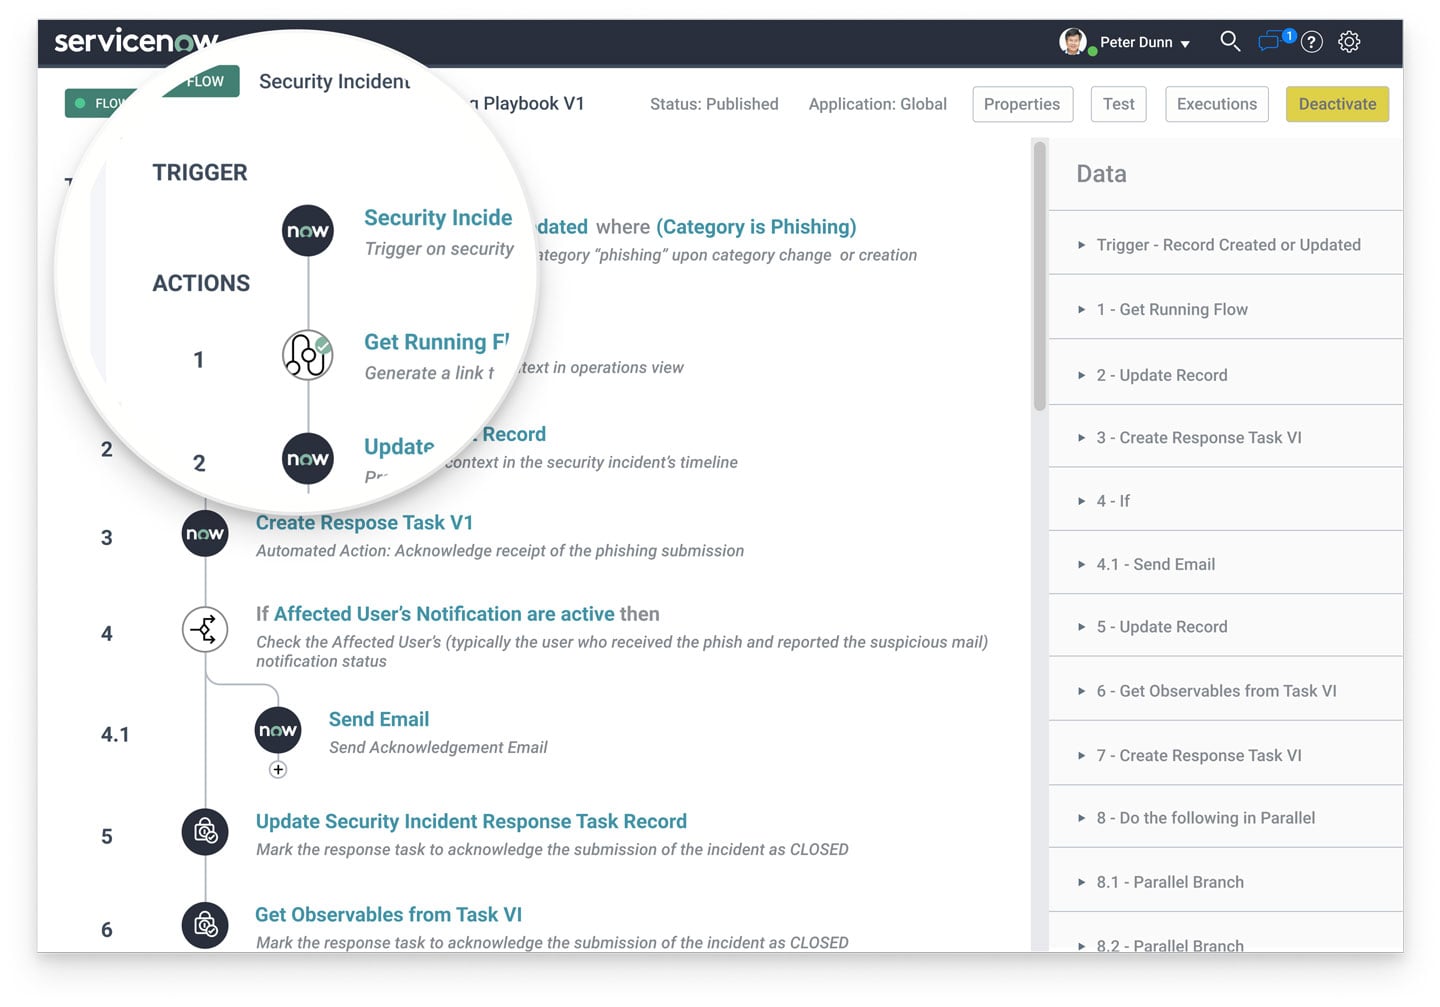Click the Test button
1440x1007 pixels.
pyautogui.click(x=1118, y=104)
